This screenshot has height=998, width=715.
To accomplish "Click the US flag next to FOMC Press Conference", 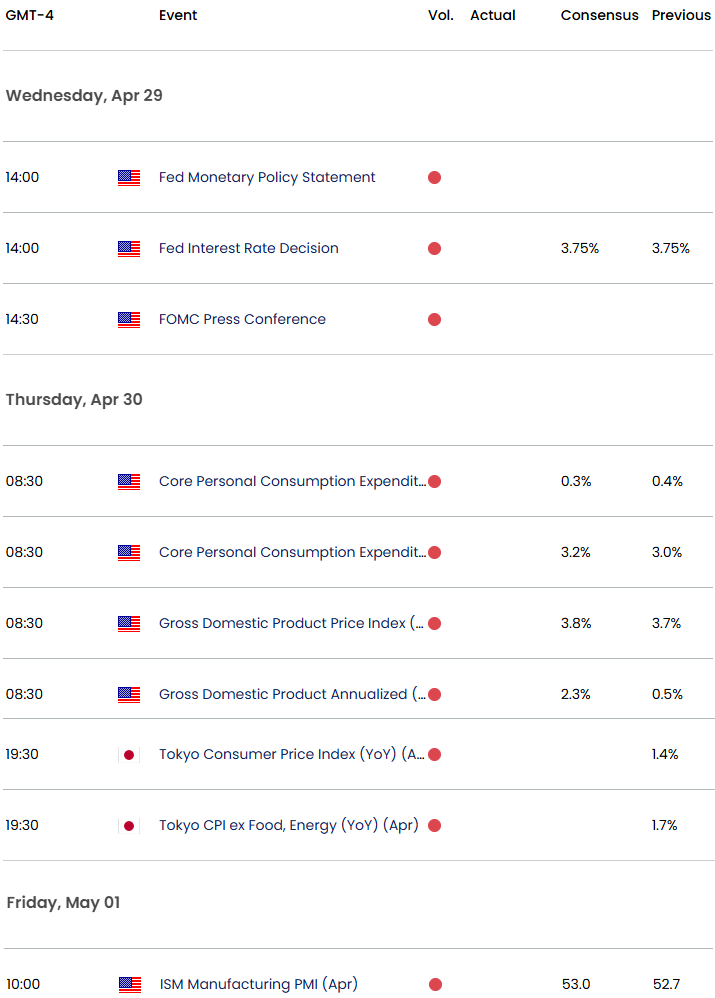I will (x=129, y=320).
